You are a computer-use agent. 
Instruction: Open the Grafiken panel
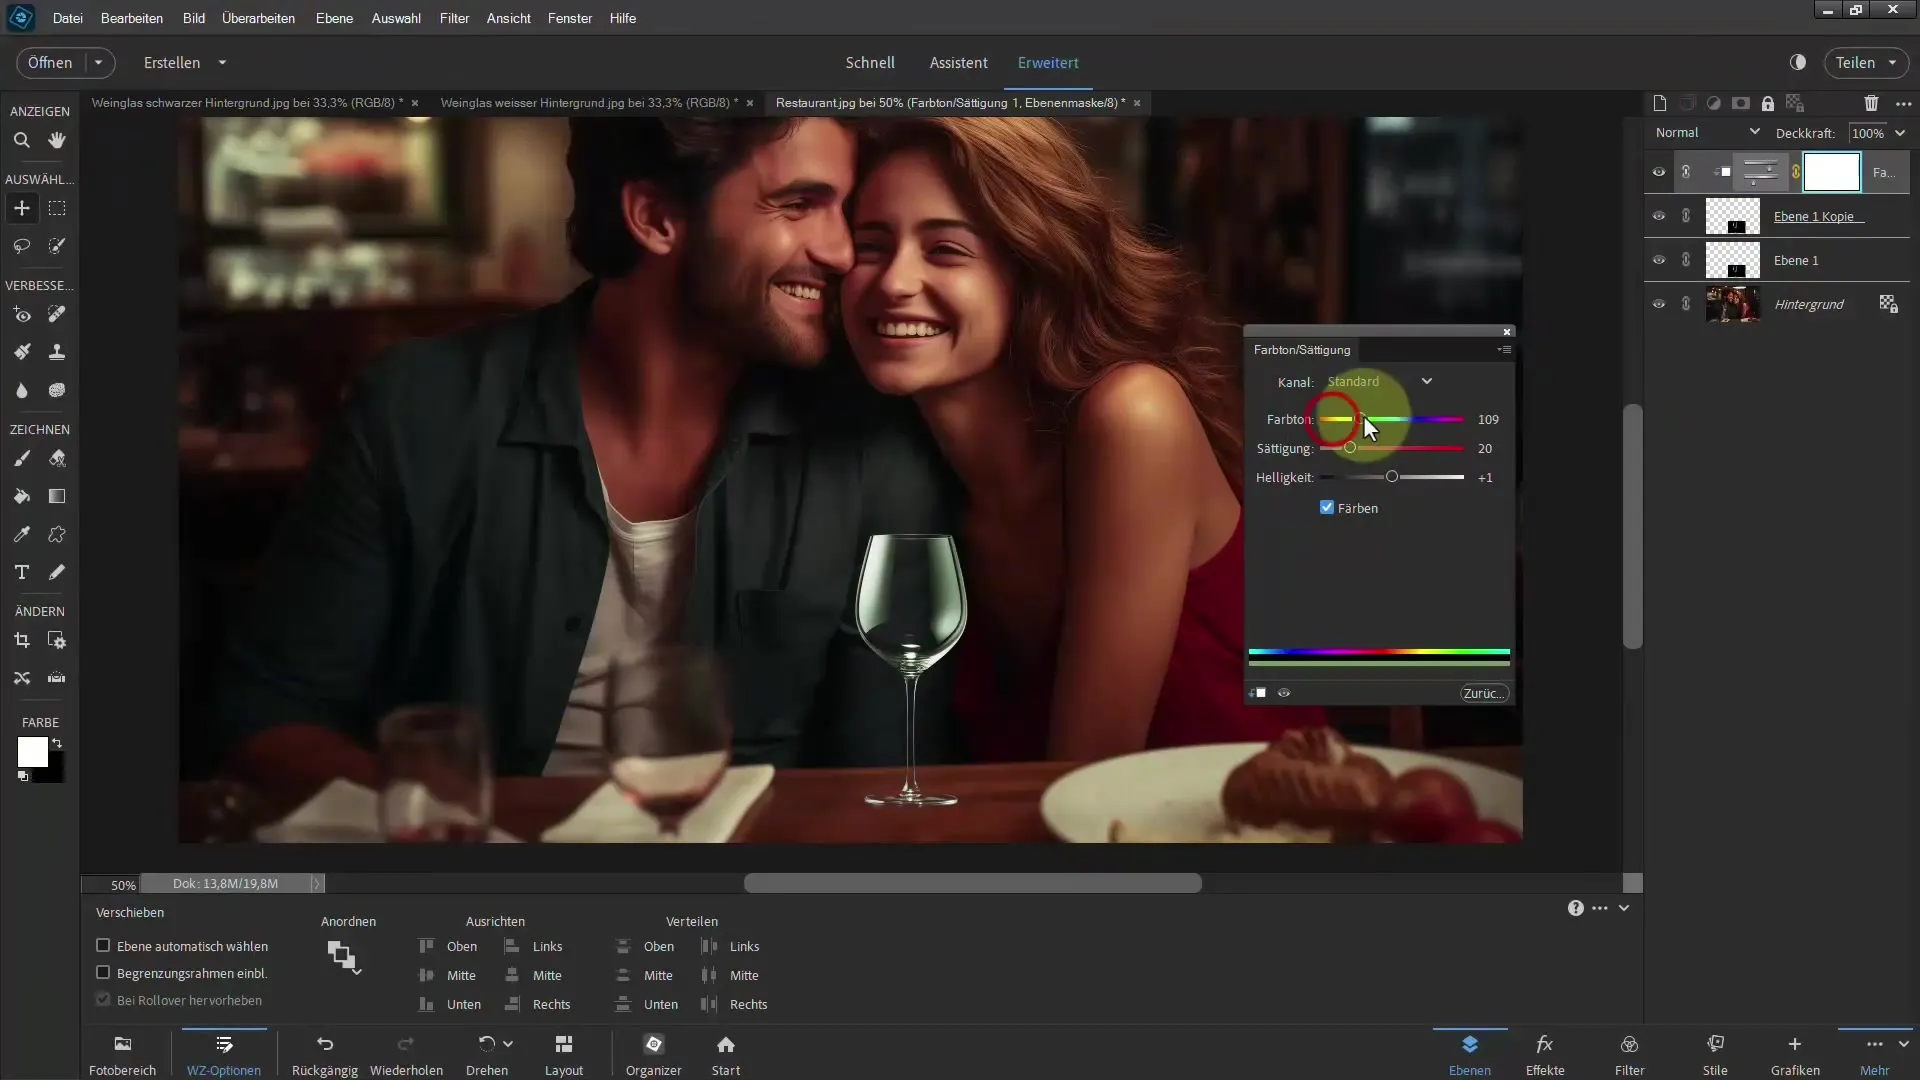coord(1795,1055)
